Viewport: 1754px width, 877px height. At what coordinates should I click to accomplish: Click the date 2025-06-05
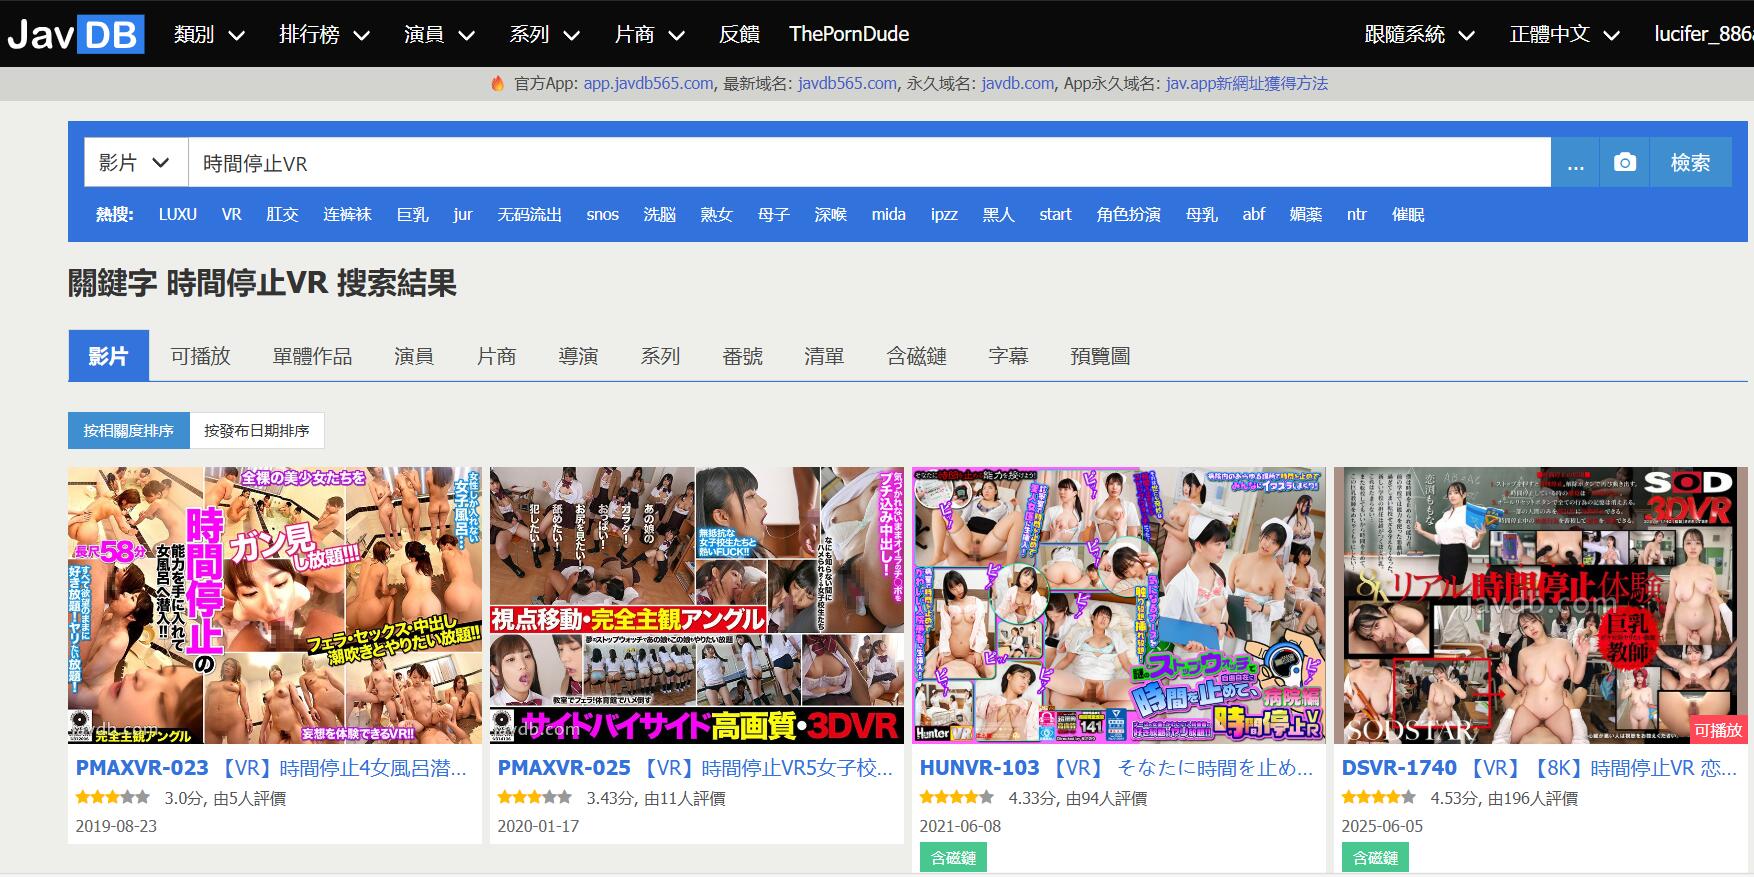pyautogui.click(x=1383, y=826)
